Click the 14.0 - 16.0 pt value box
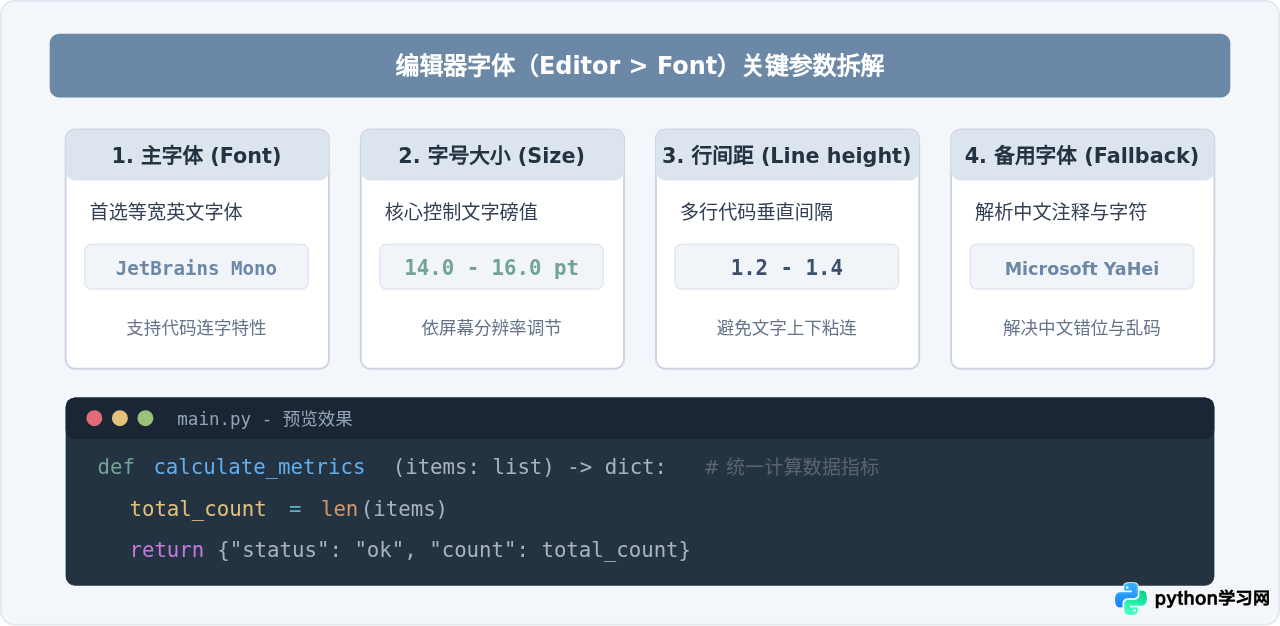This screenshot has width=1280, height=626. [x=491, y=267]
